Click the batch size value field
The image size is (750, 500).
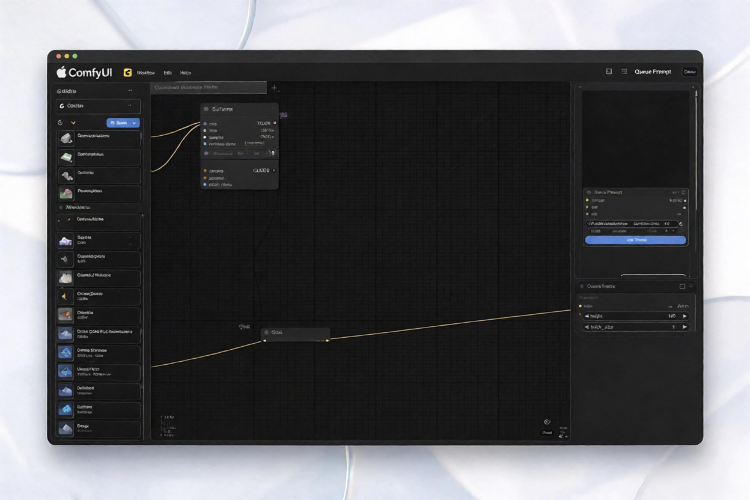[x=636, y=327]
